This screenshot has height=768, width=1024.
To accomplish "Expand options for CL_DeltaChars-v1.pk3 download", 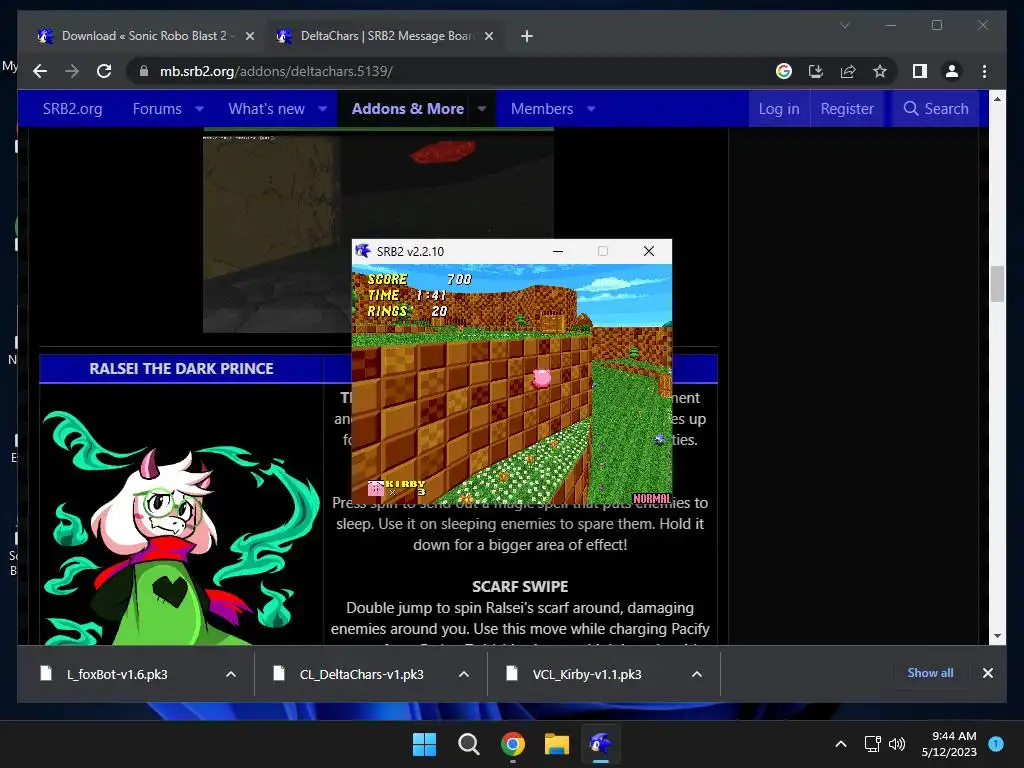I will (464, 674).
